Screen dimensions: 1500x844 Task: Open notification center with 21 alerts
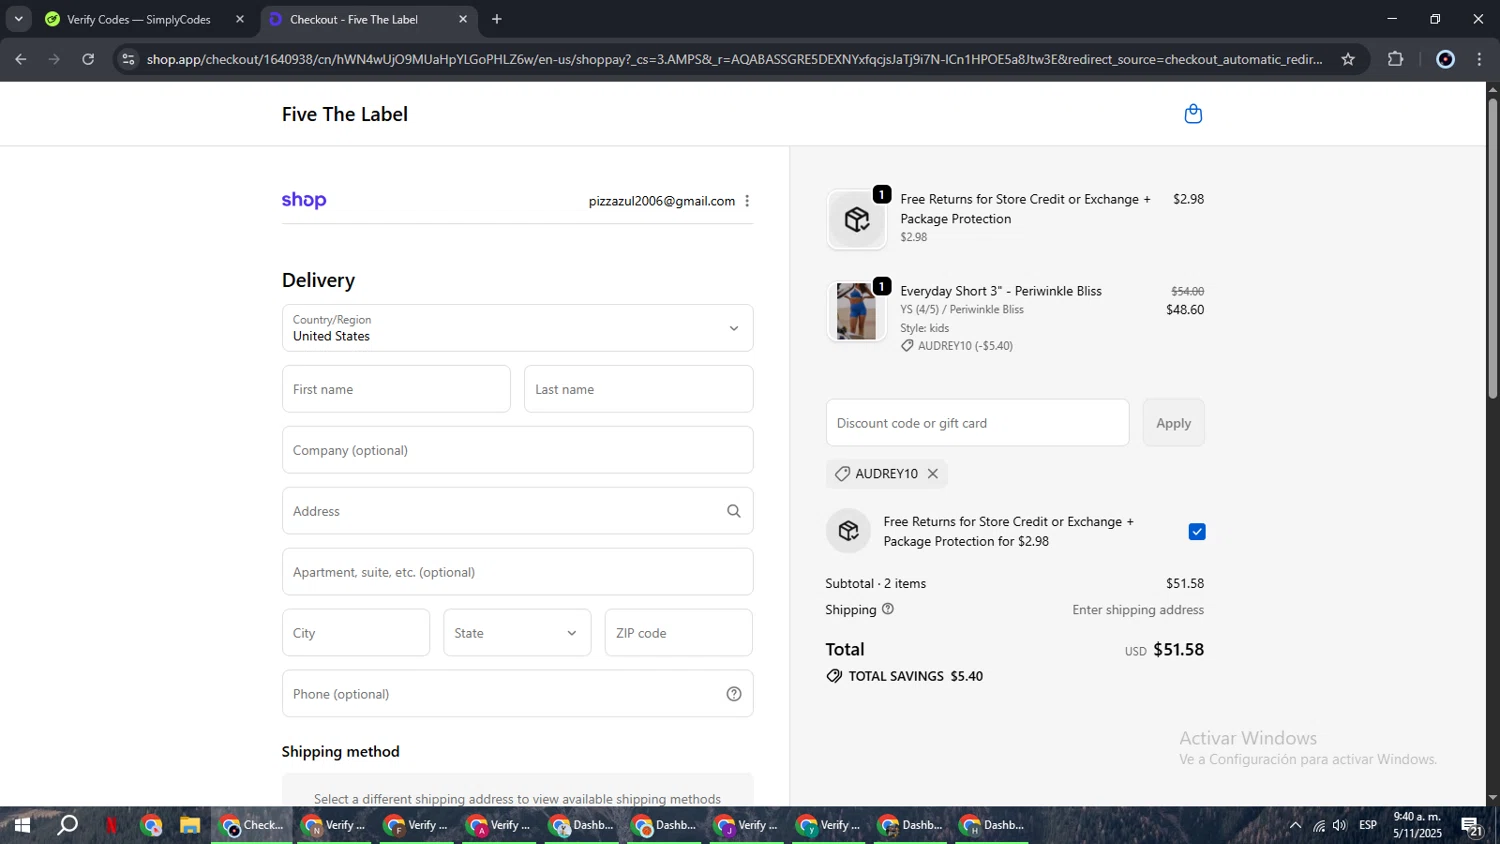(x=1472, y=826)
